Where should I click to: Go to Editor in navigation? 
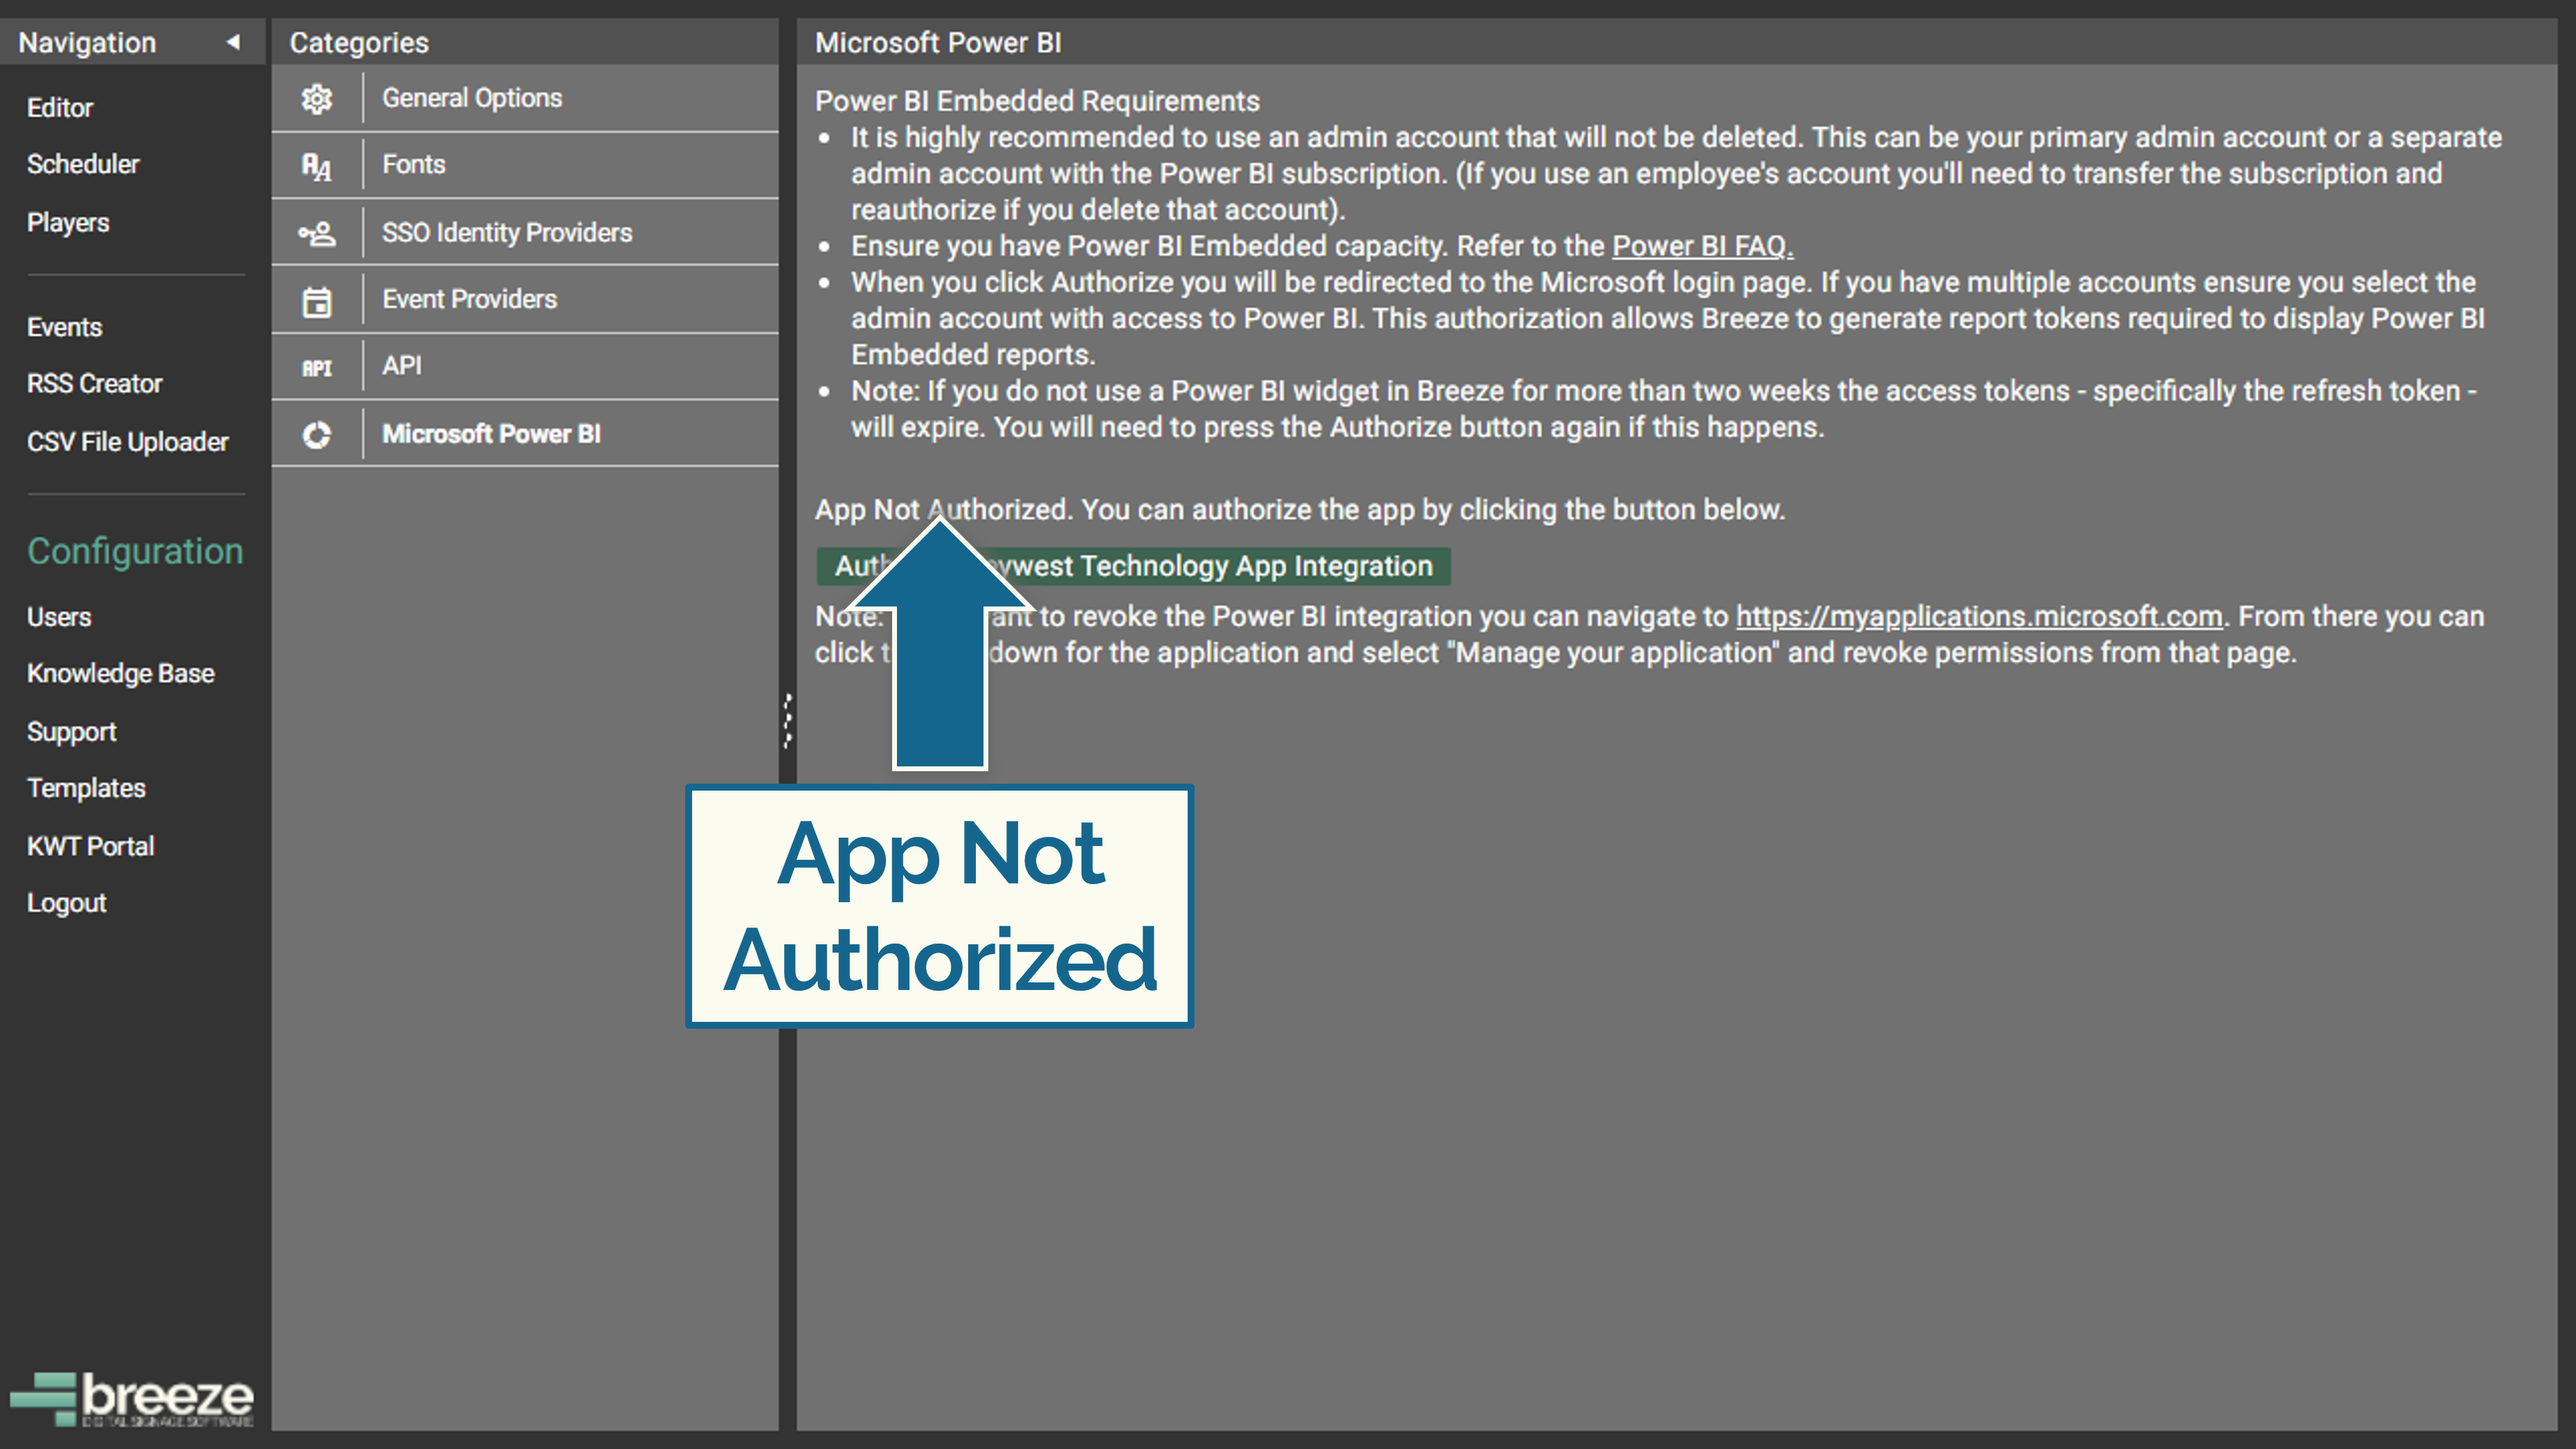click(60, 107)
